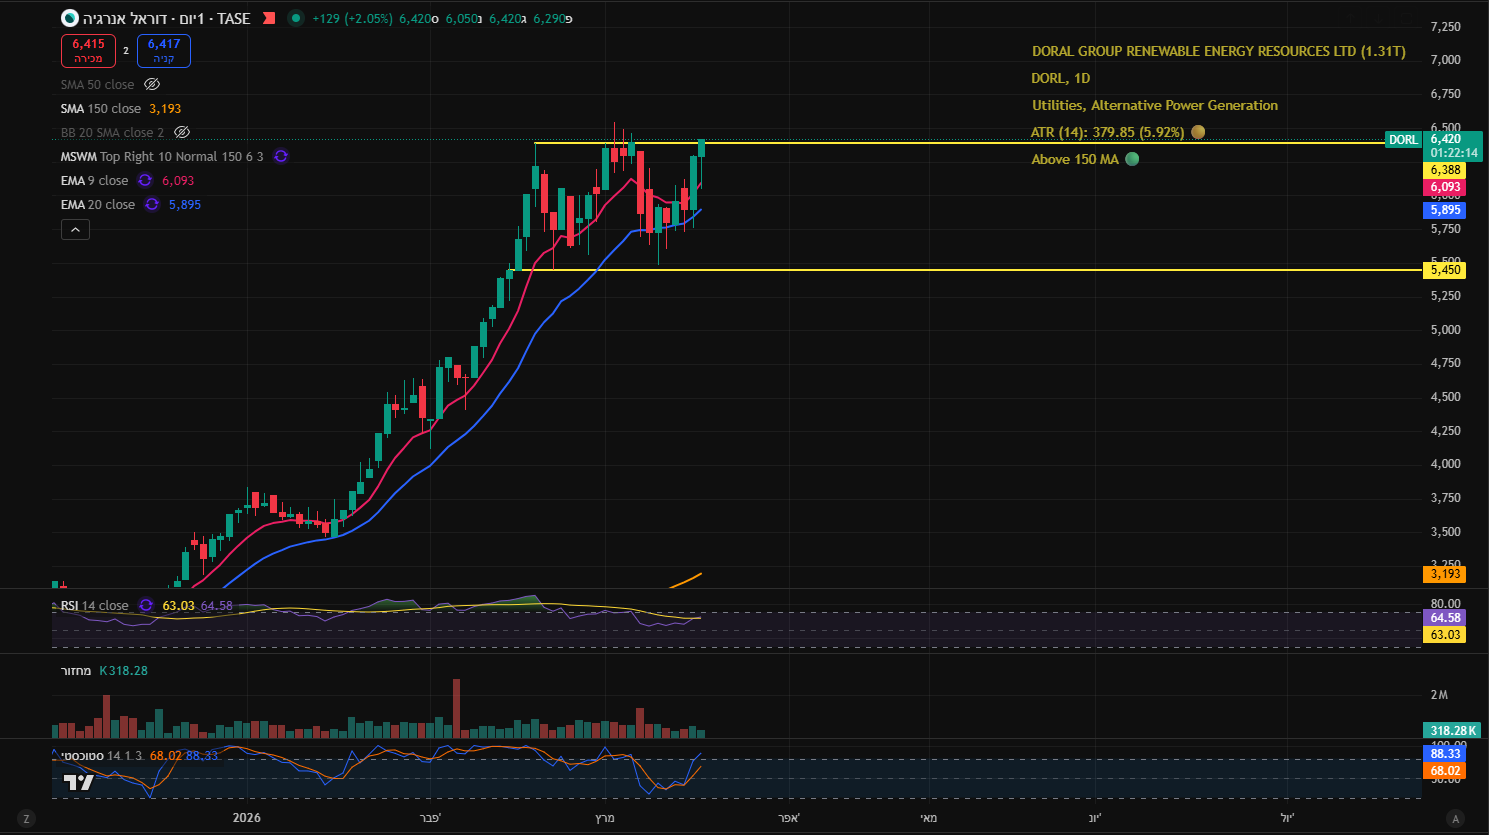The image size is (1489, 835).
Task: Click the stochastic 88.33 blue scale label
Action: [x=1445, y=754]
